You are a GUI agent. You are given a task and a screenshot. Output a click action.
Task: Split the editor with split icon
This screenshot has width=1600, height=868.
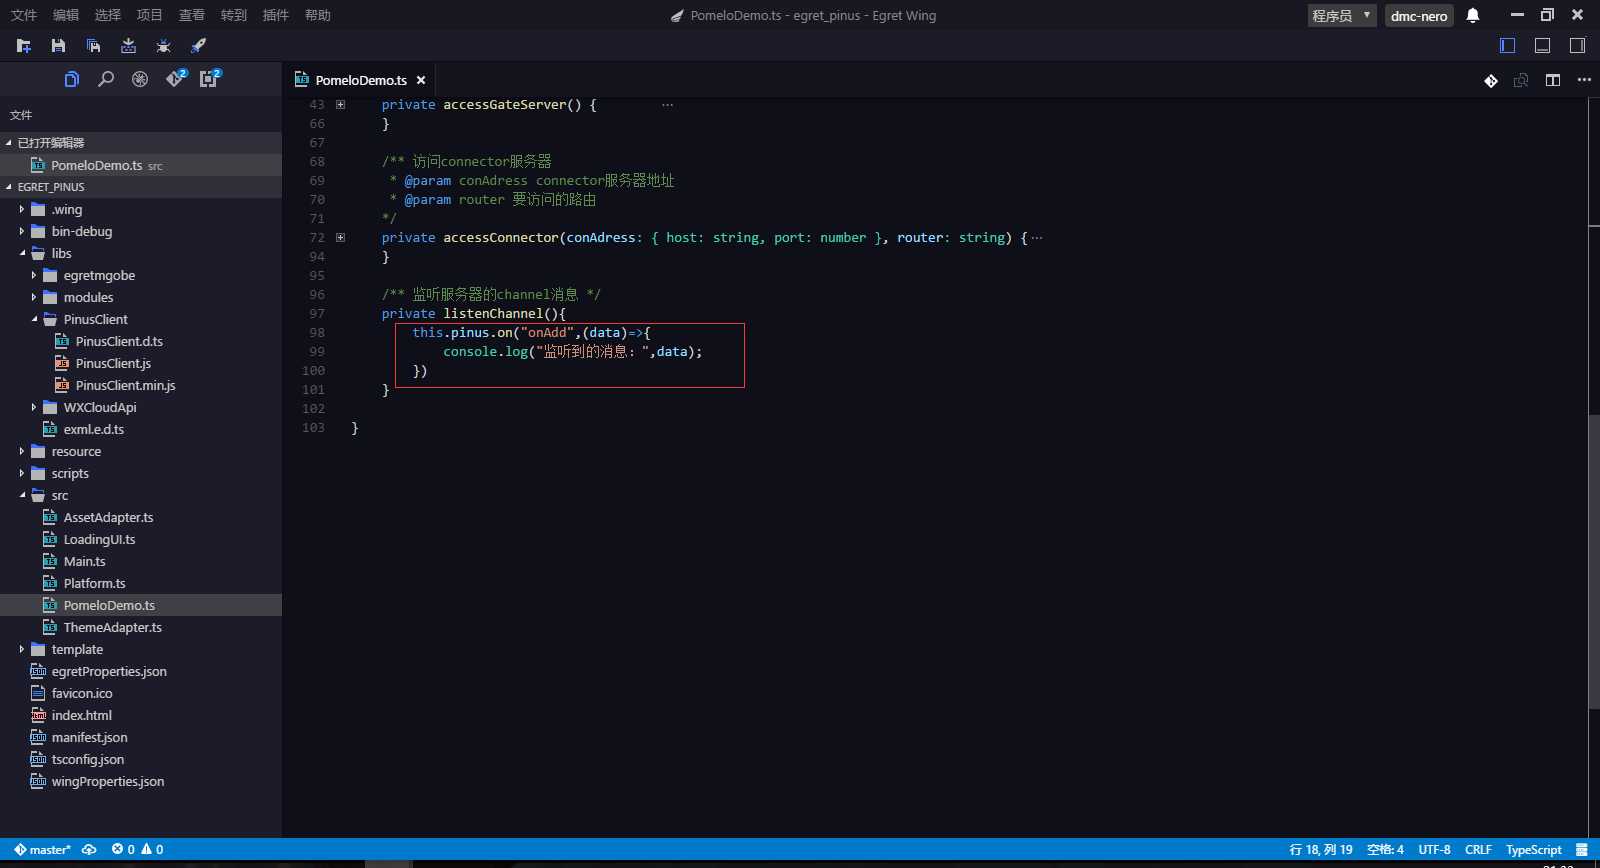[1553, 80]
